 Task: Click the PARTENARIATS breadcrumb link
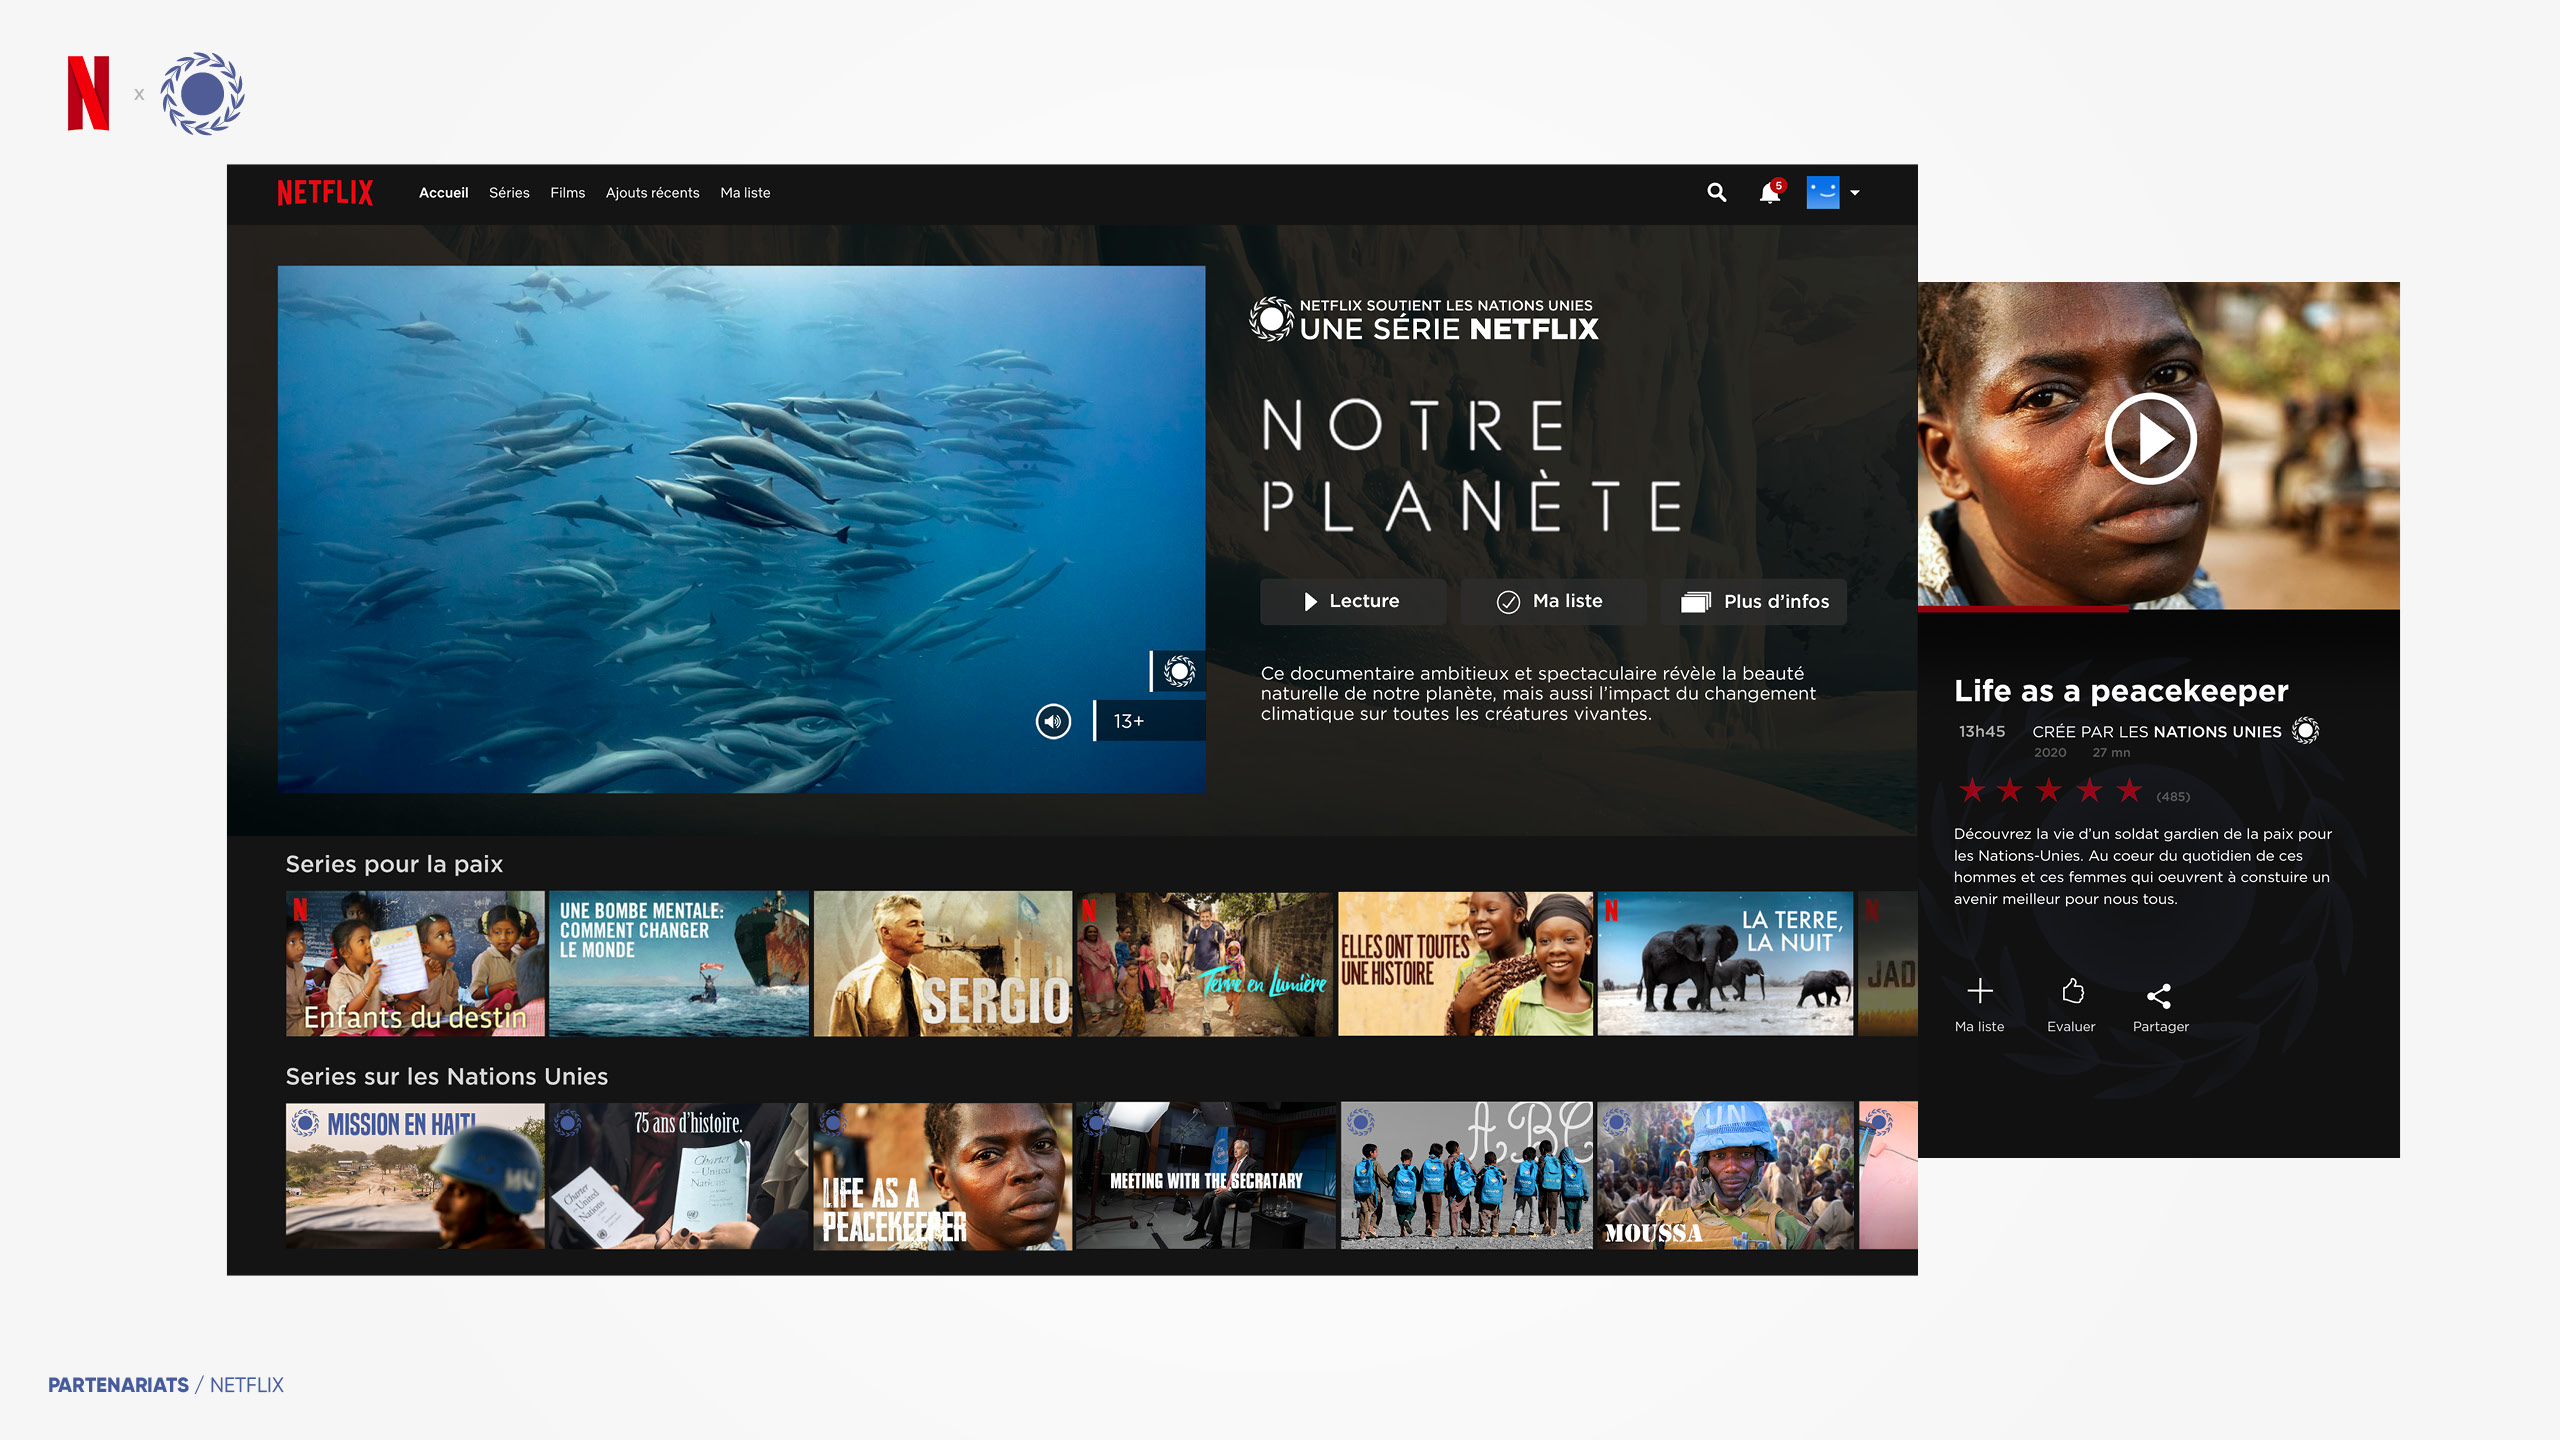[x=118, y=1385]
